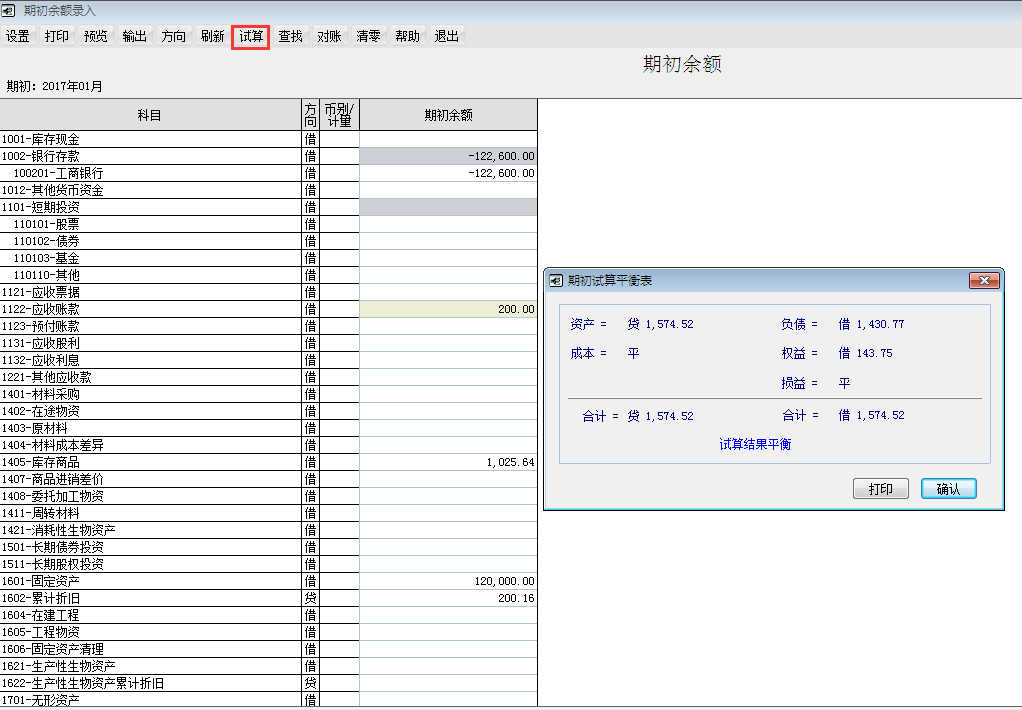Screen dimensions: 1022x710
Task: Run 对账 reconciliation
Action: point(329,37)
